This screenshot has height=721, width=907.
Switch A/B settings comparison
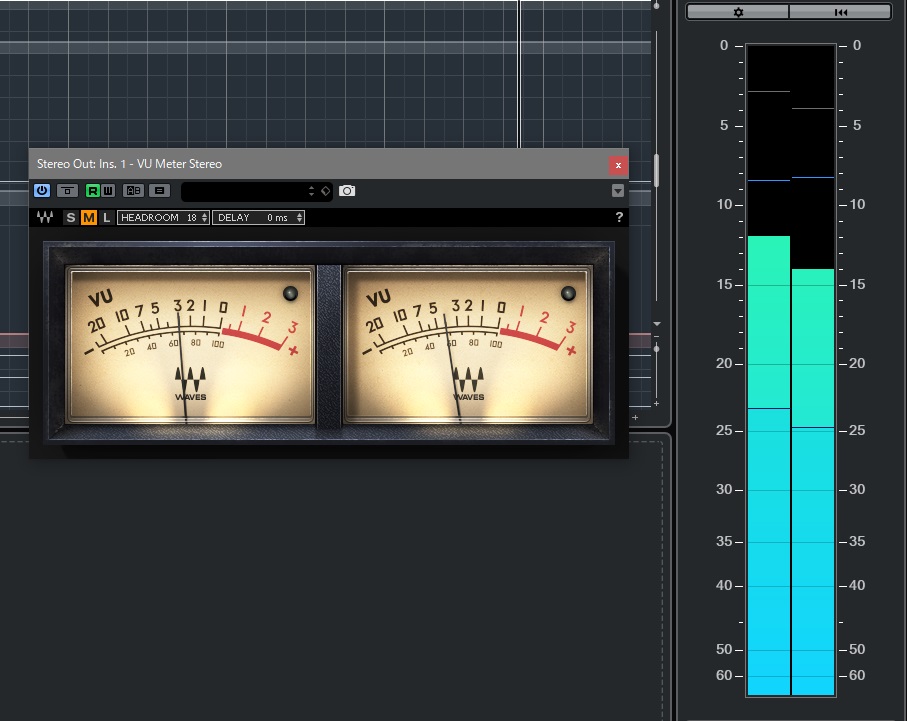134,190
